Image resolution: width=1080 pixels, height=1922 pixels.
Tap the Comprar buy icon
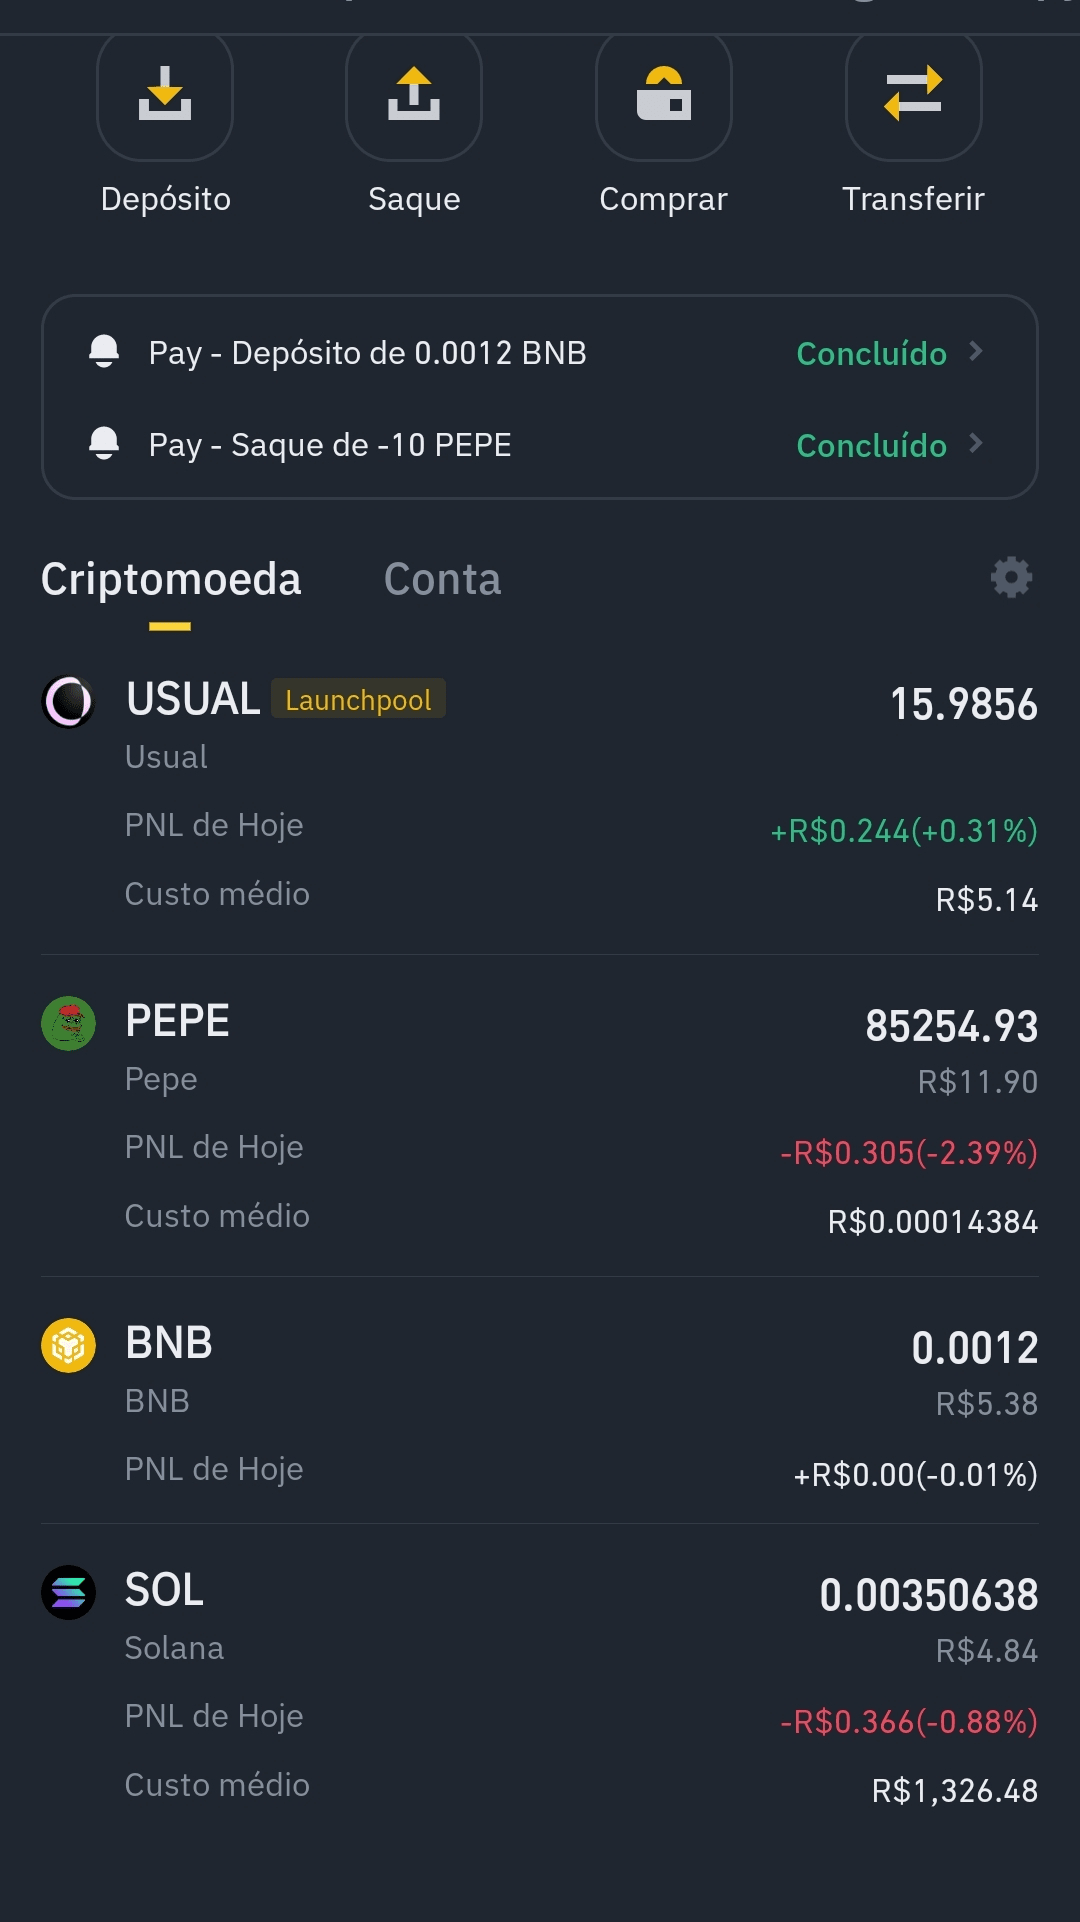(664, 94)
